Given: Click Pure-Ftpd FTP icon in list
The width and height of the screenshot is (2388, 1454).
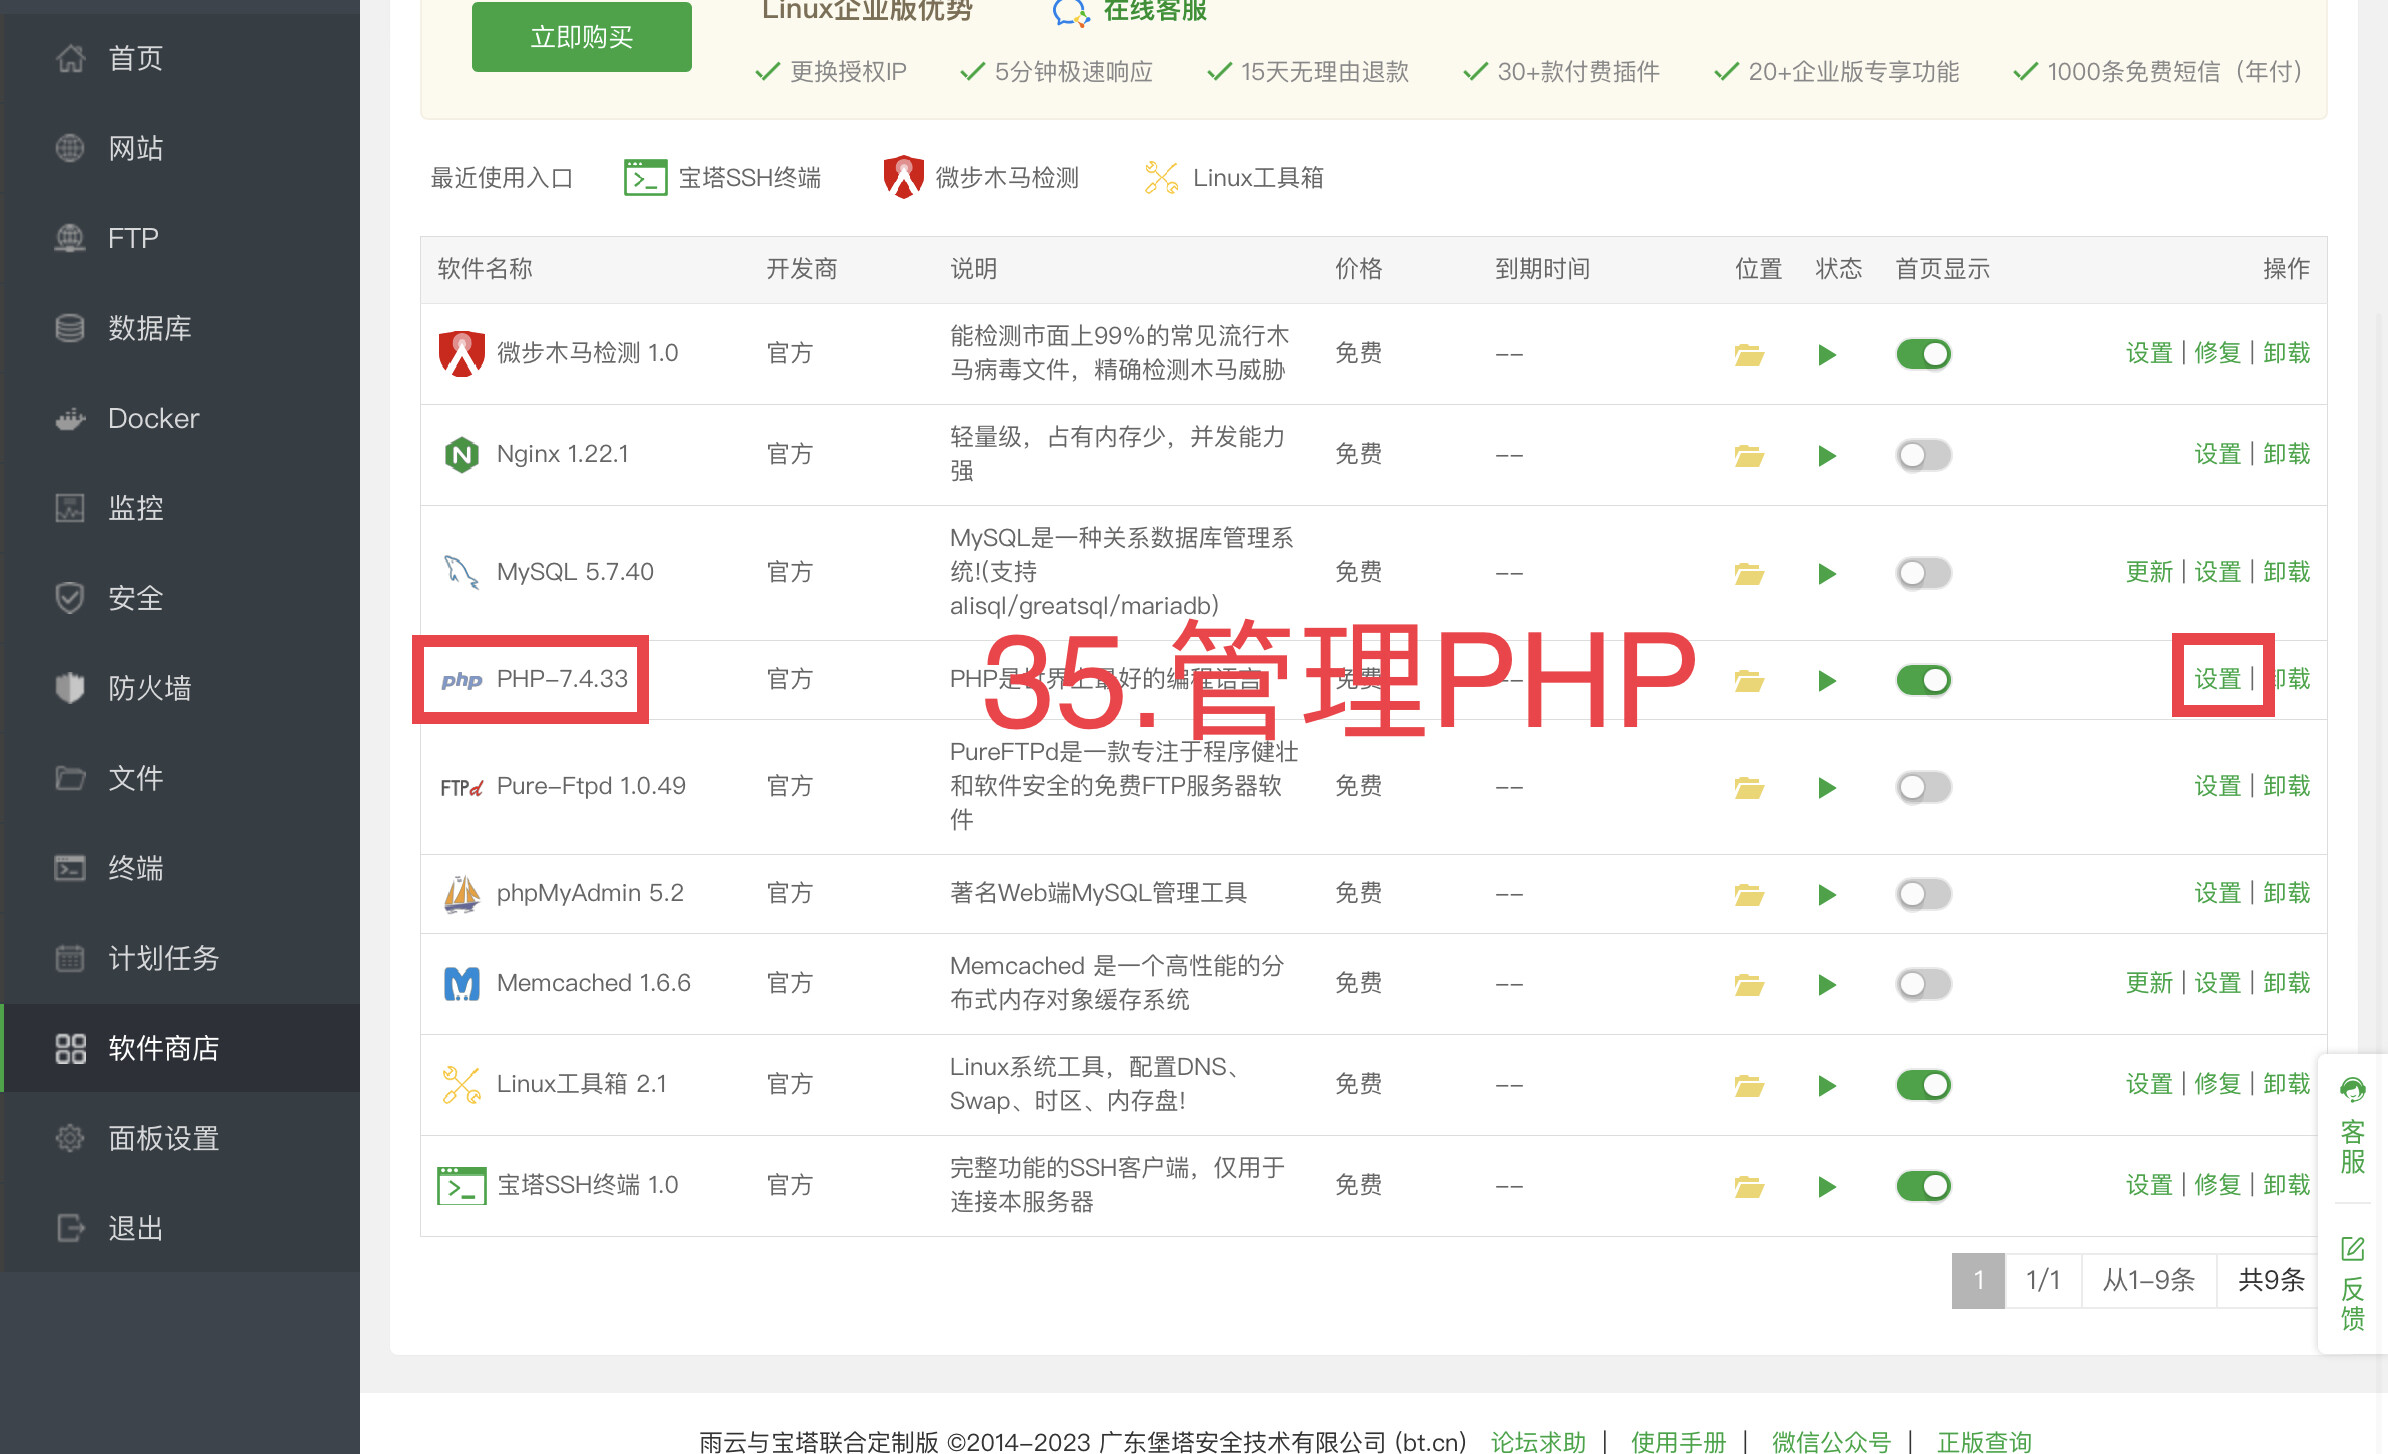Looking at the screenshot, I should [x=461, y=787].
